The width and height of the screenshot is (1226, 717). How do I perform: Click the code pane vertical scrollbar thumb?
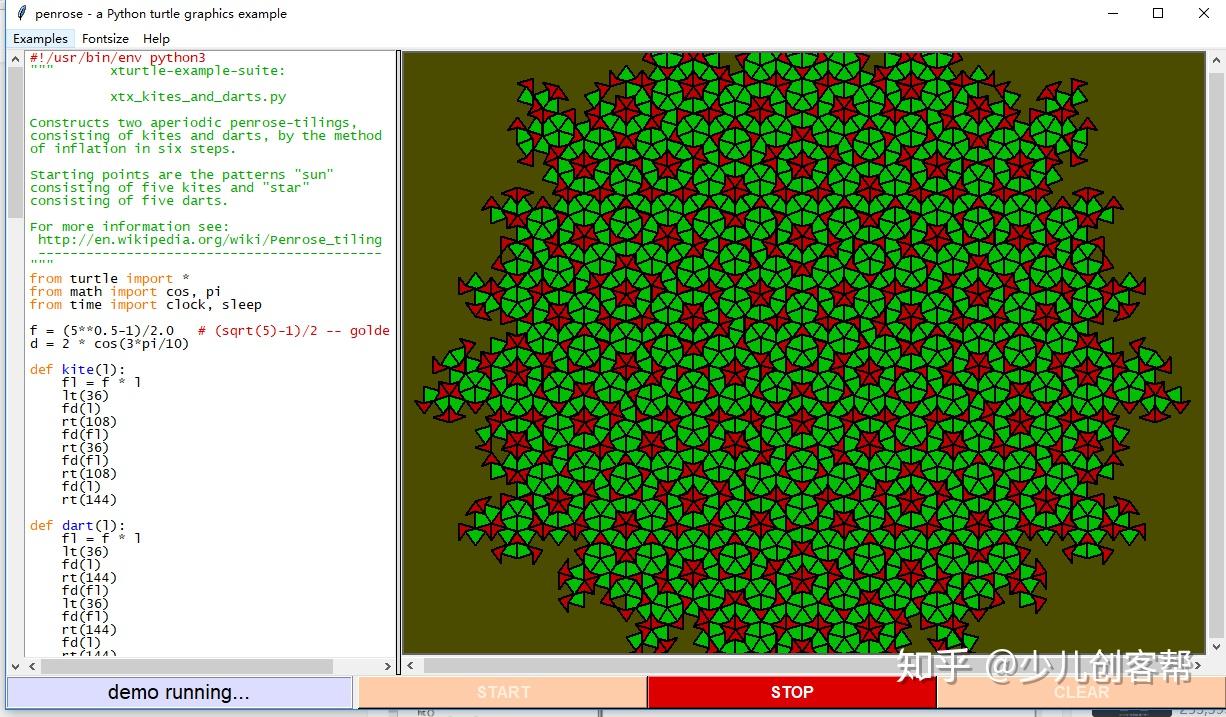[16, 143]
